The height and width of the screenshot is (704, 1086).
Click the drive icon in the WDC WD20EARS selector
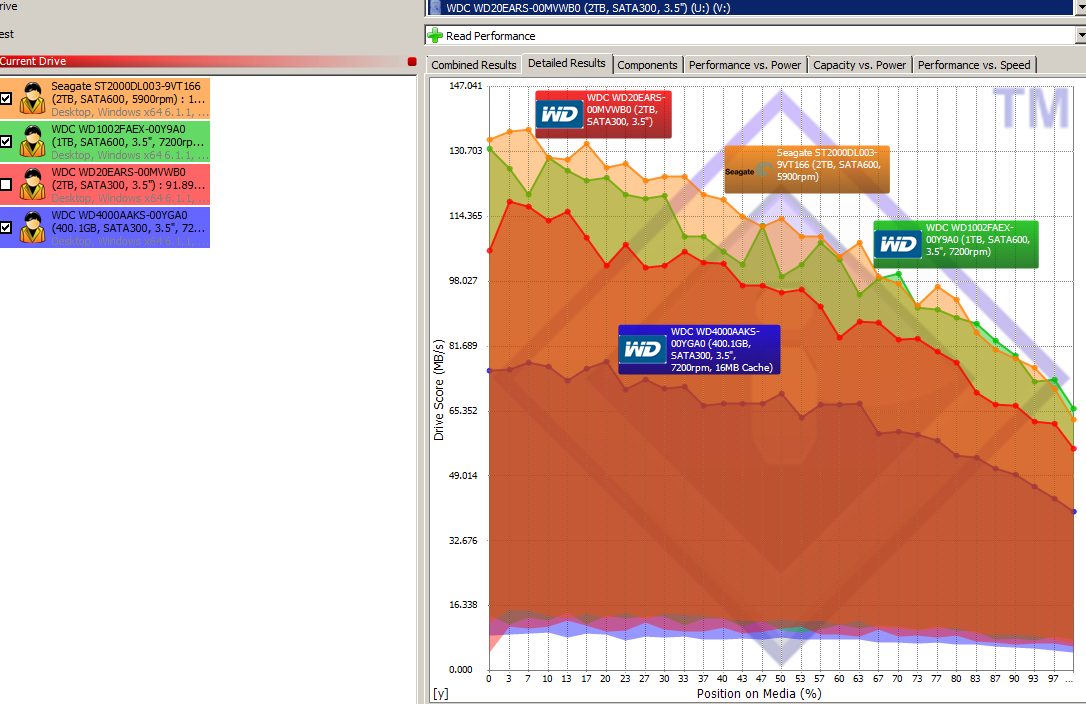tap(435, 8)
